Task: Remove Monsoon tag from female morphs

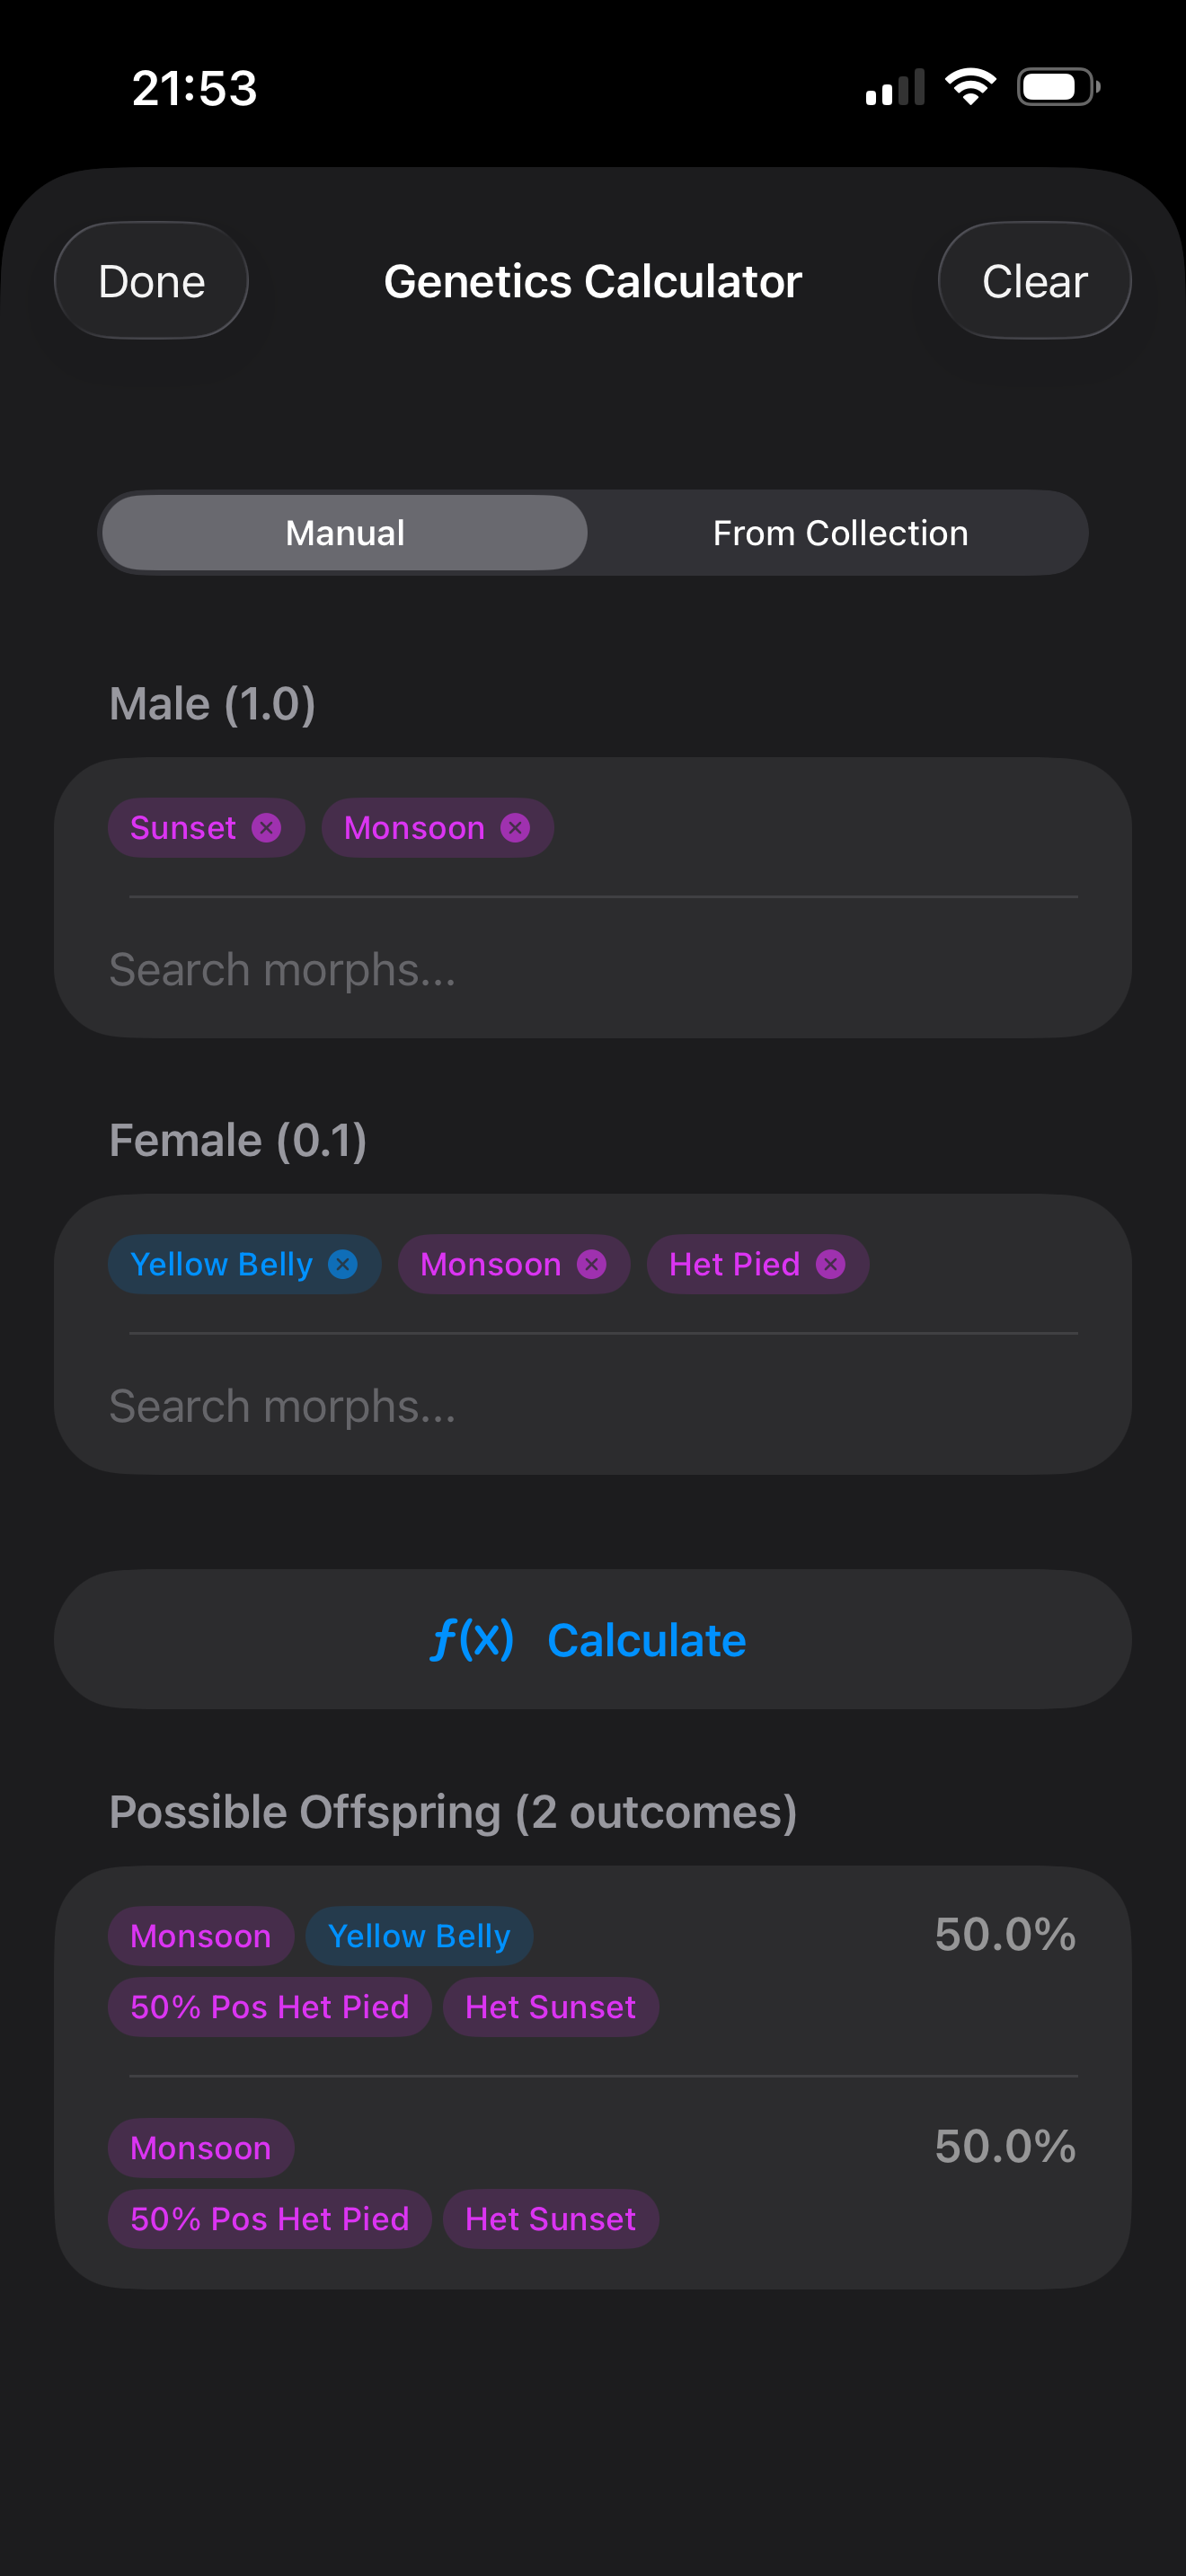Action: click(x=592, y=1264)
